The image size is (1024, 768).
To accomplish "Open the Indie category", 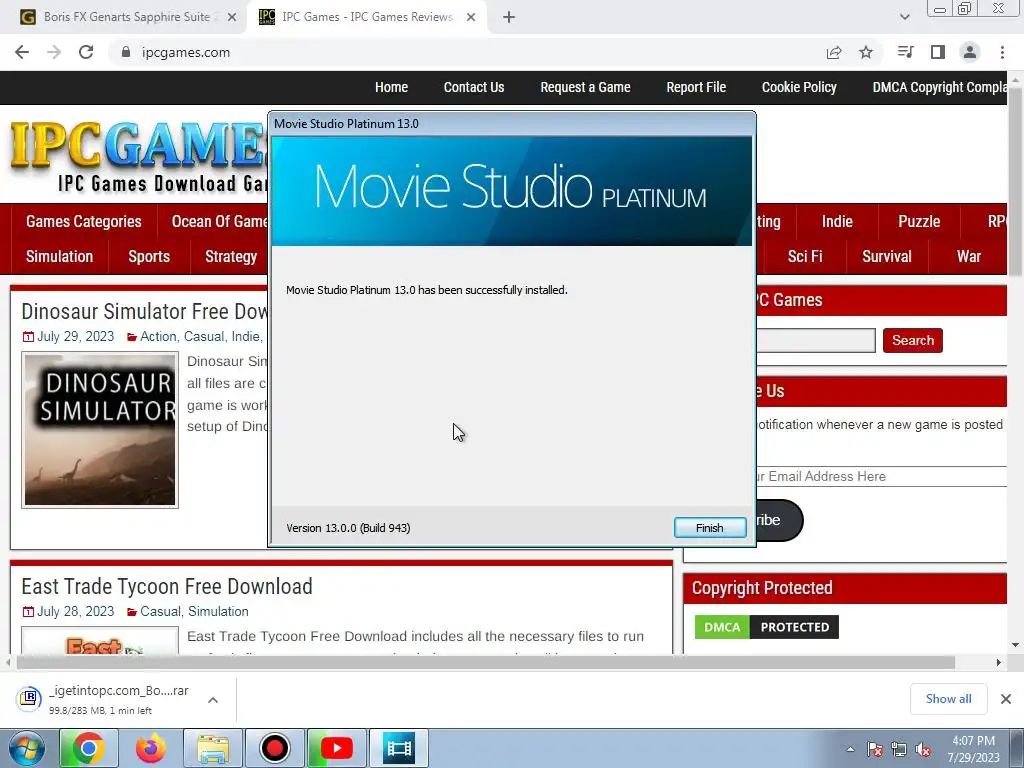I will (837, 221).
